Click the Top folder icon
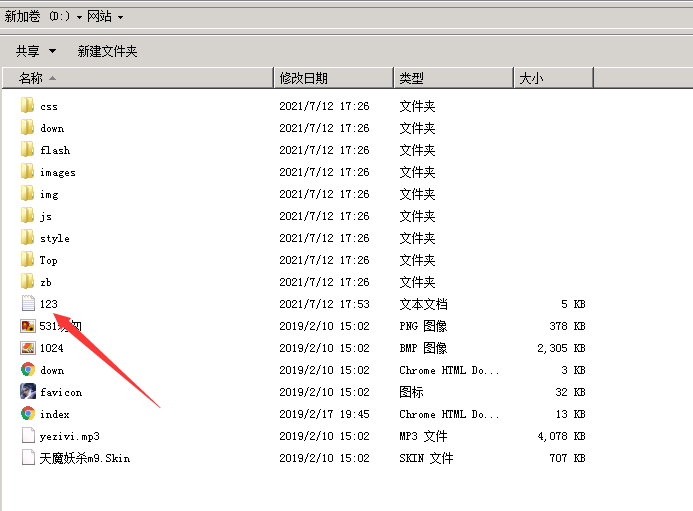 27,259
